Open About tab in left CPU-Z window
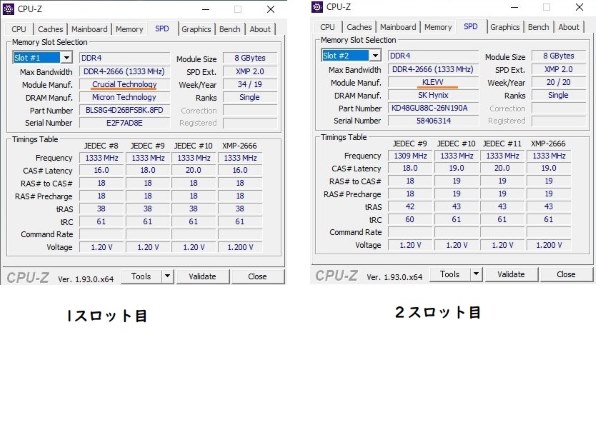Viewport: 596px width, 428px height. point(260,29)
